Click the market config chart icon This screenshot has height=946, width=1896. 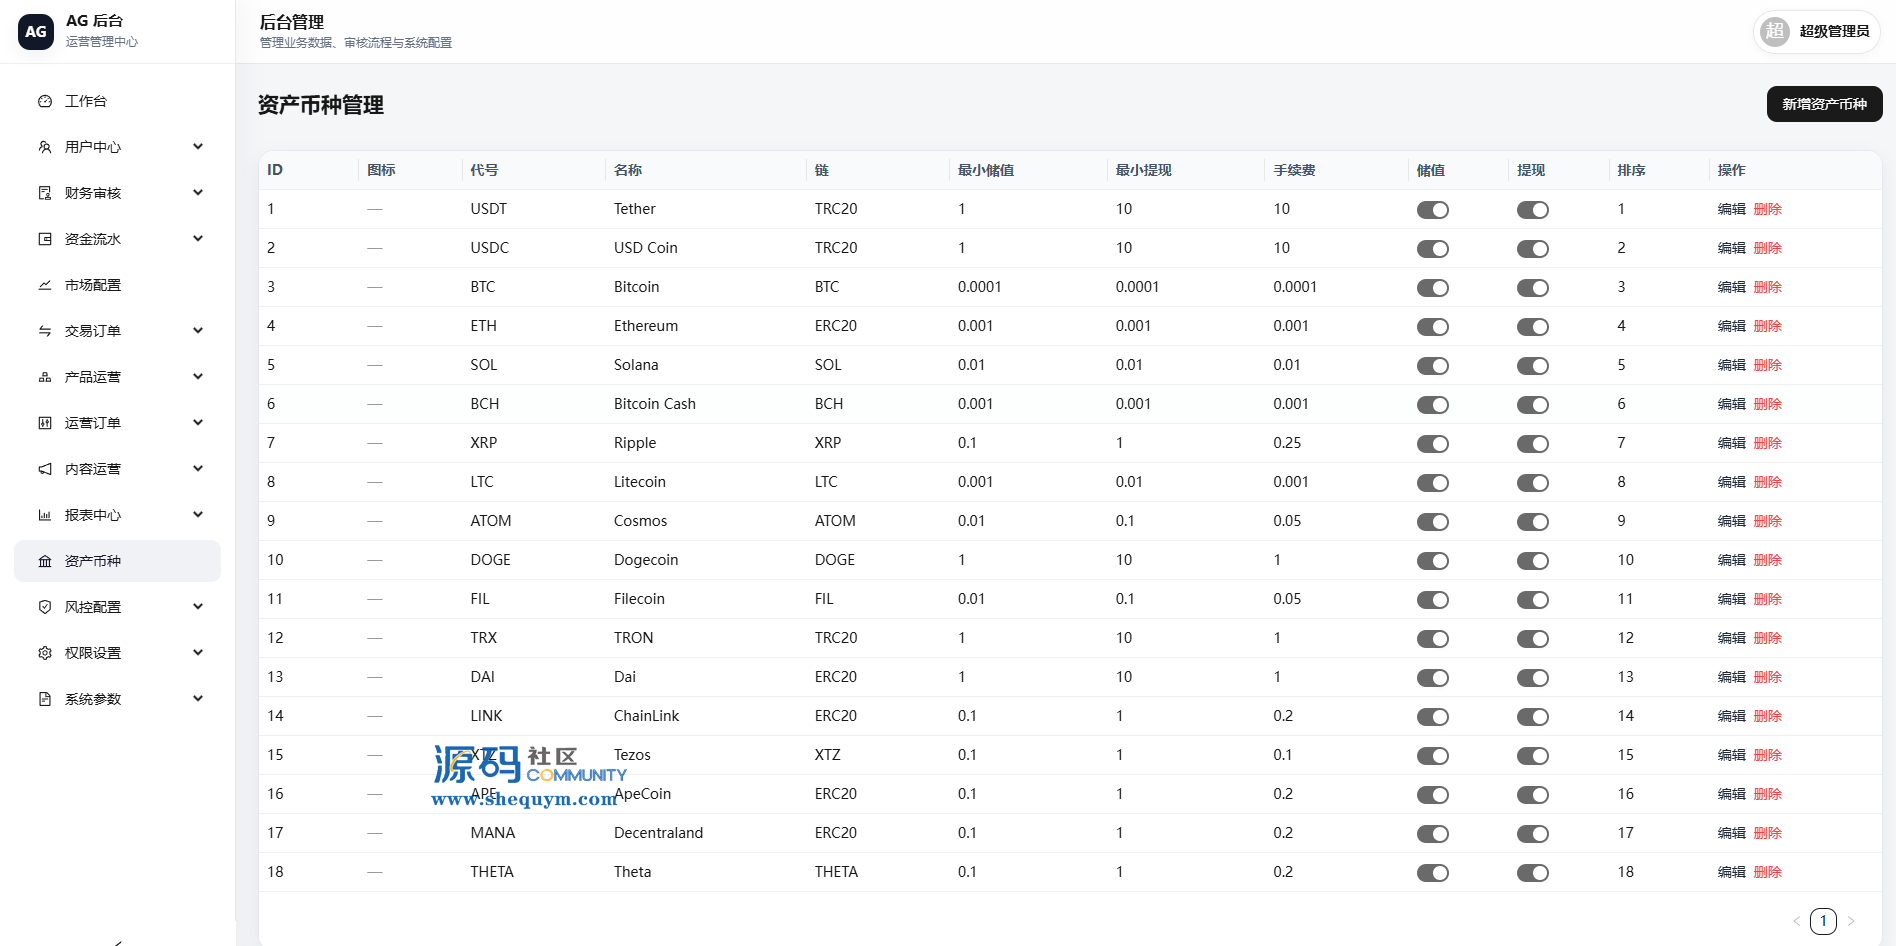tap(45, 285)
